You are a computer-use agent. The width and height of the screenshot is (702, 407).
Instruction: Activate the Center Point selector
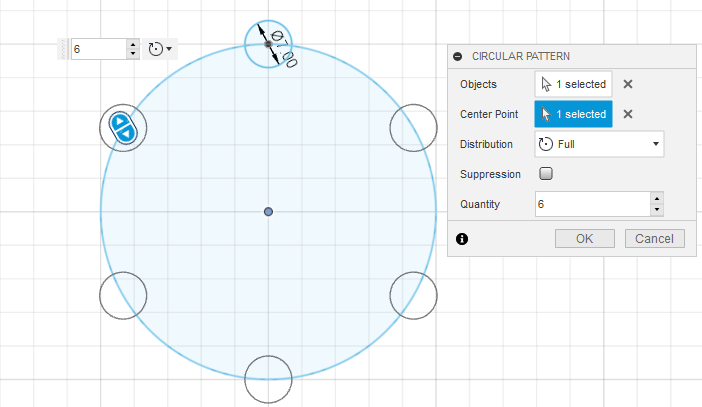tap(573, 114)
